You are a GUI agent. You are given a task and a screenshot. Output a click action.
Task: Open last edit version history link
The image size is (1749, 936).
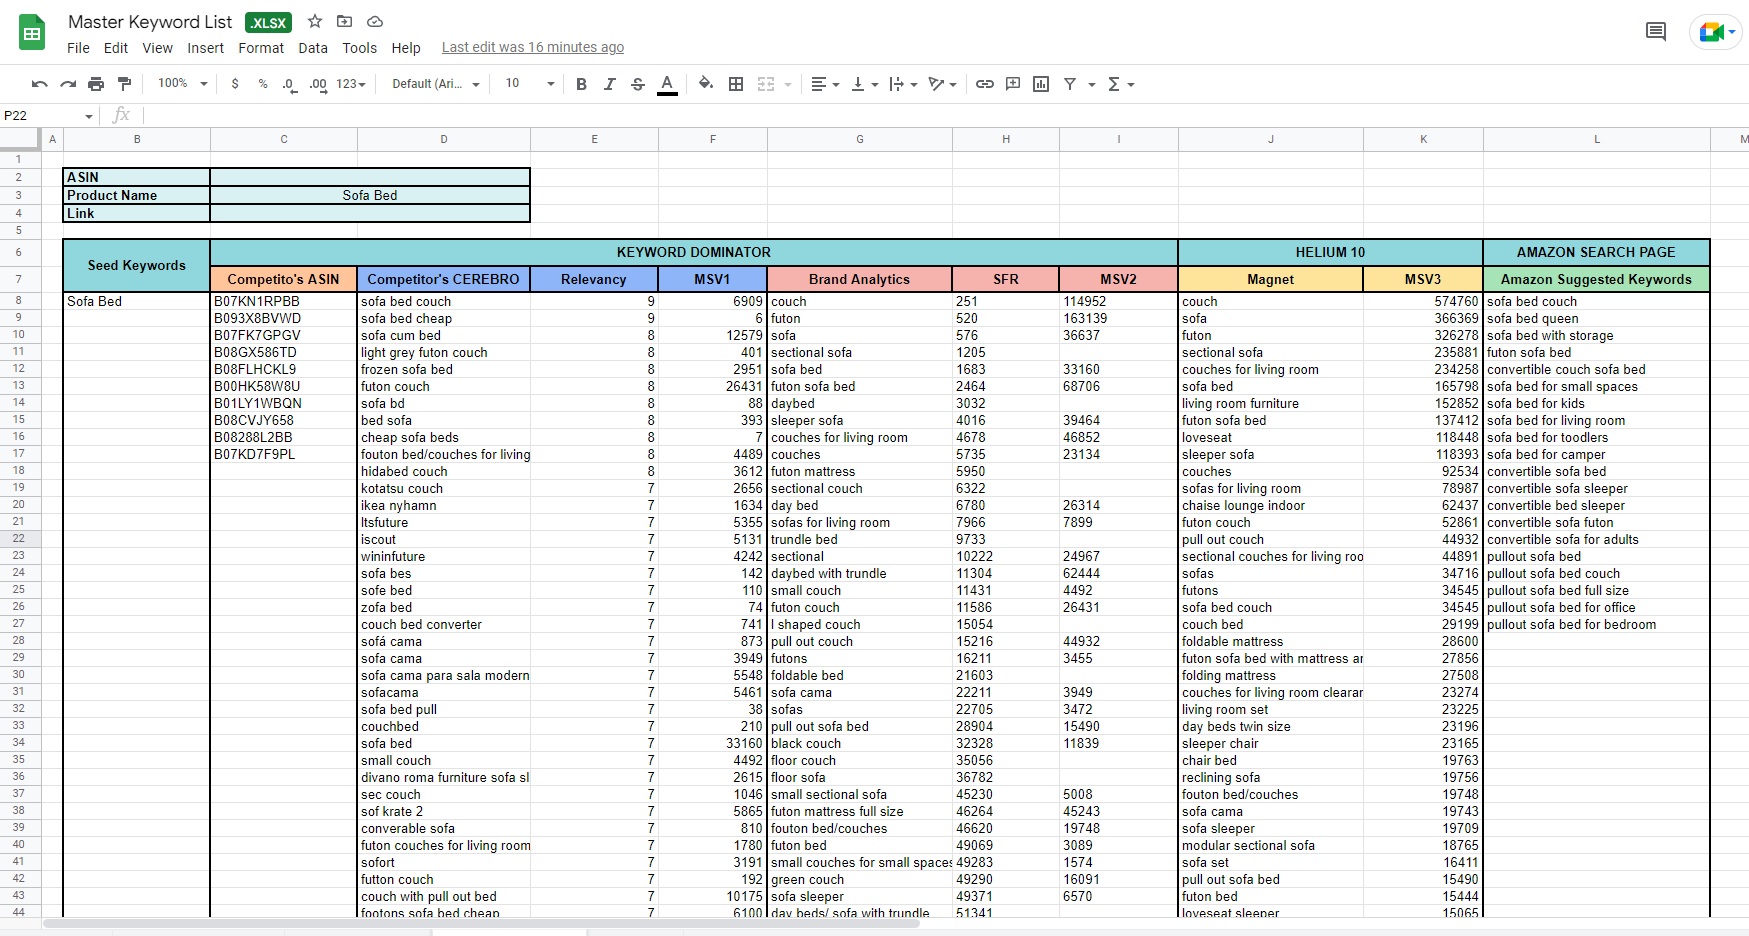pos(533,47)
